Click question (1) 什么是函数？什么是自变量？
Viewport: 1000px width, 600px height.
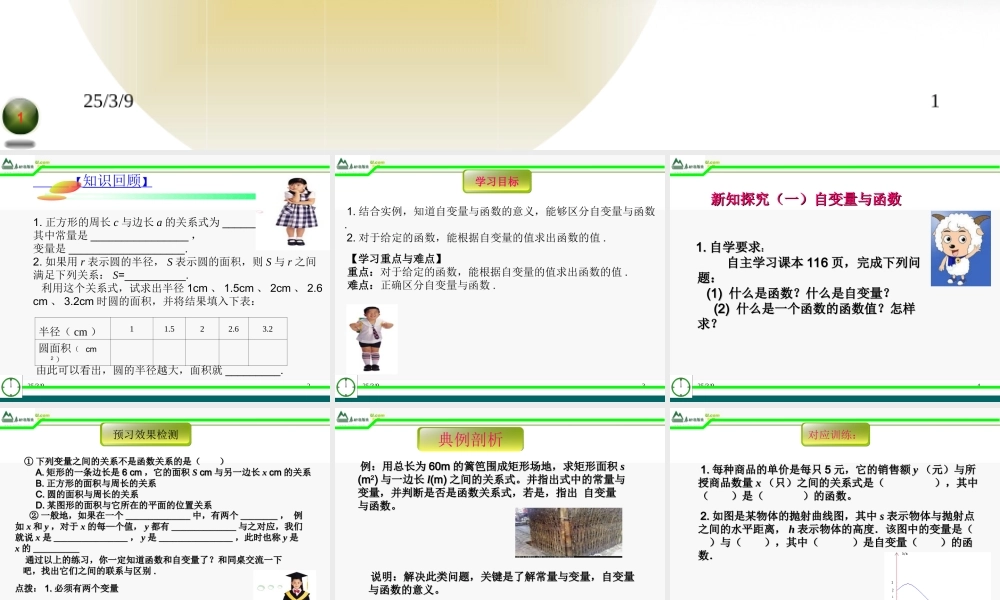(798, 293)
